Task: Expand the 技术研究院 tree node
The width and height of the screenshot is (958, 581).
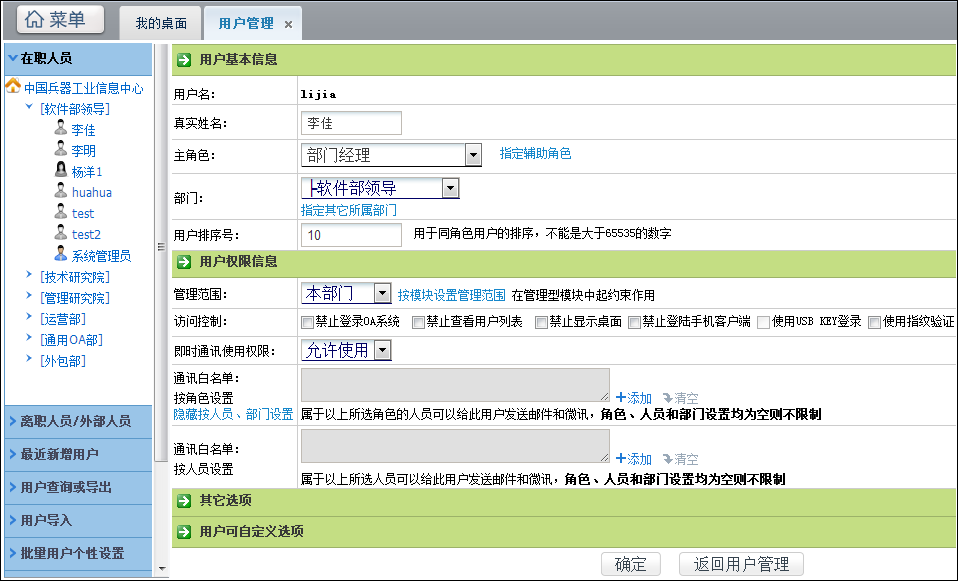Action: [x=29, y=277]
